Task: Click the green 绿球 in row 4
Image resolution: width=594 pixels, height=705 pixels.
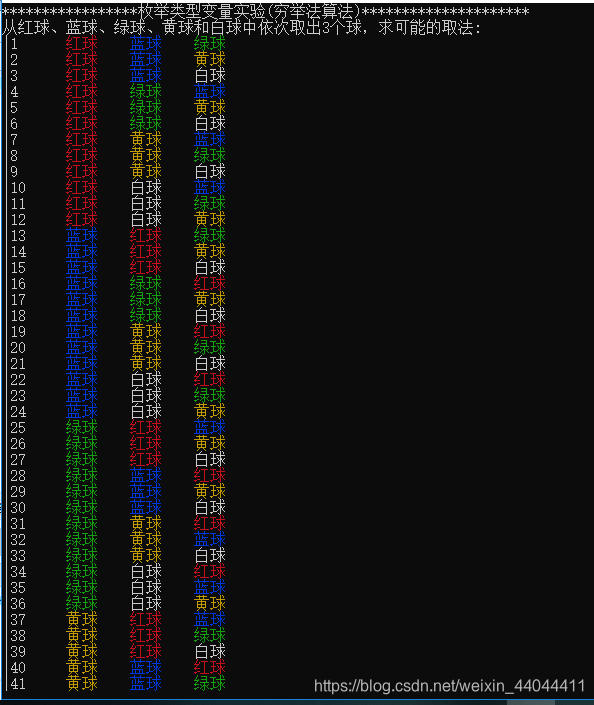Action: 146,92
